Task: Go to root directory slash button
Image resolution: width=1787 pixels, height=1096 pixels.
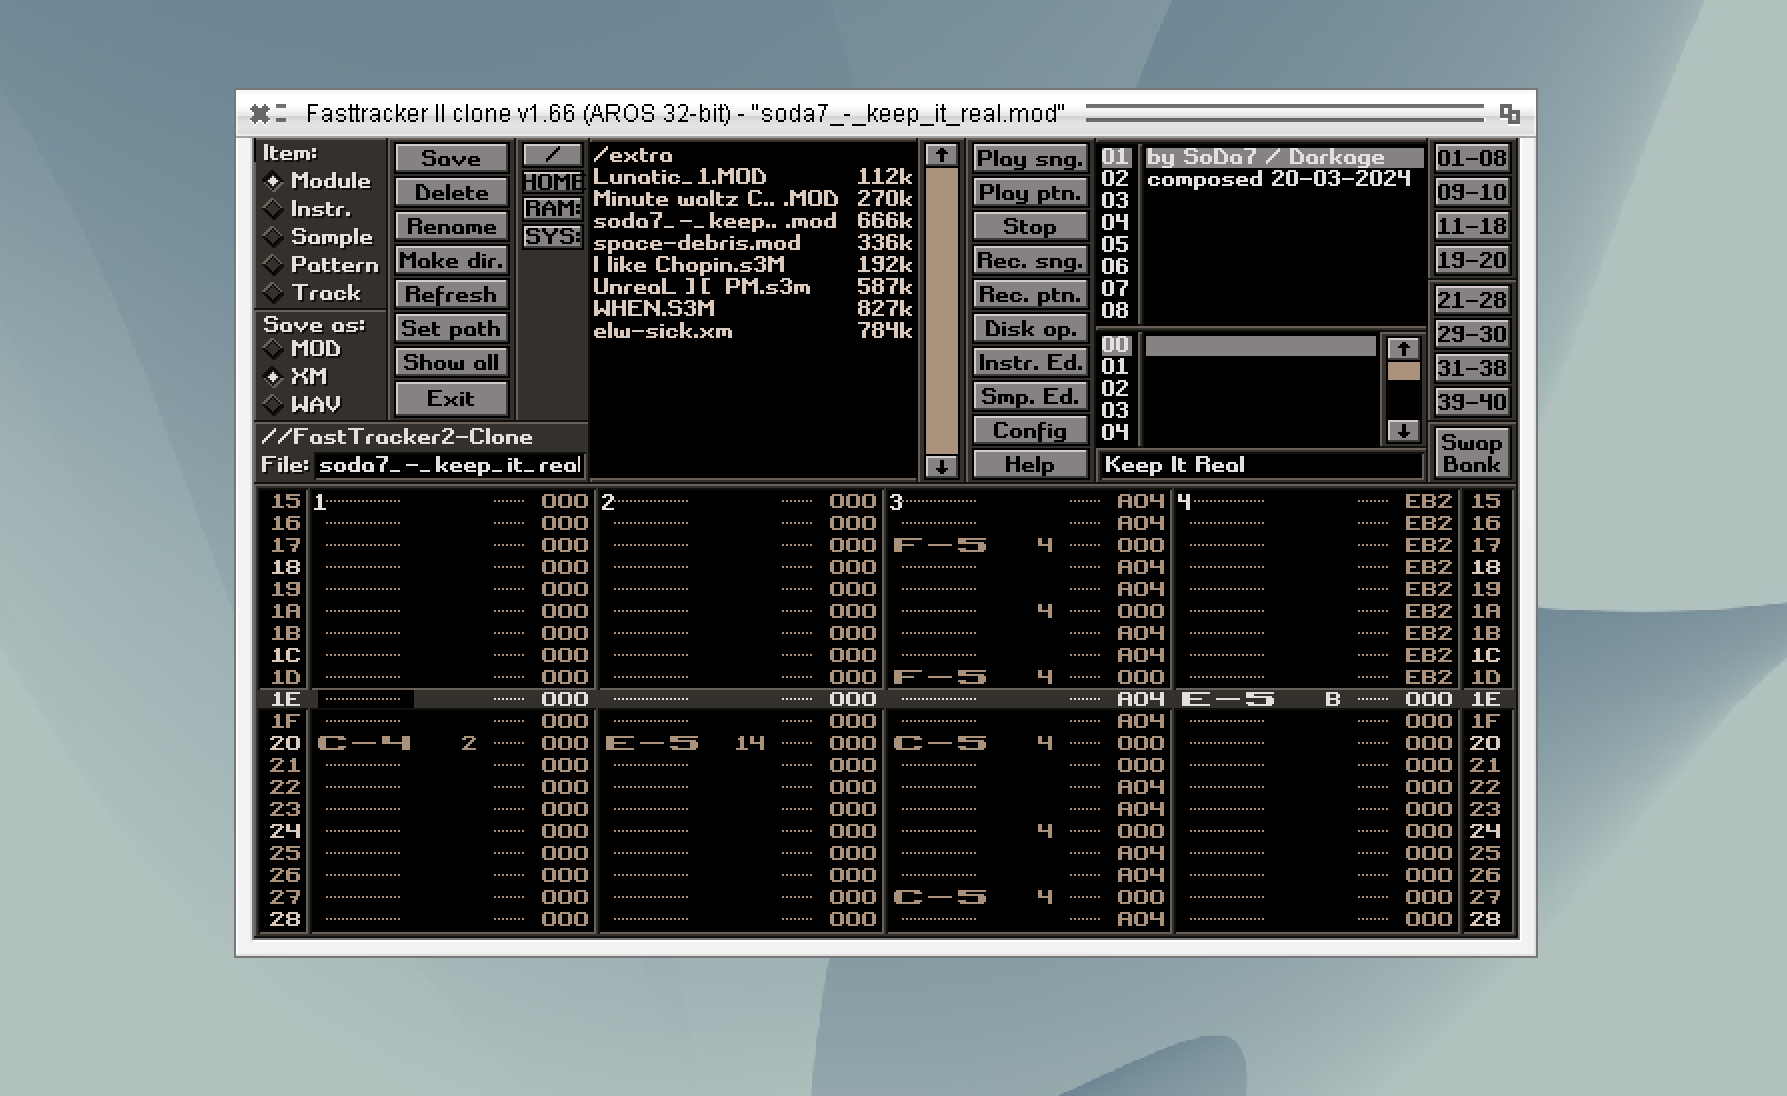Action: [x=552, y=155]
